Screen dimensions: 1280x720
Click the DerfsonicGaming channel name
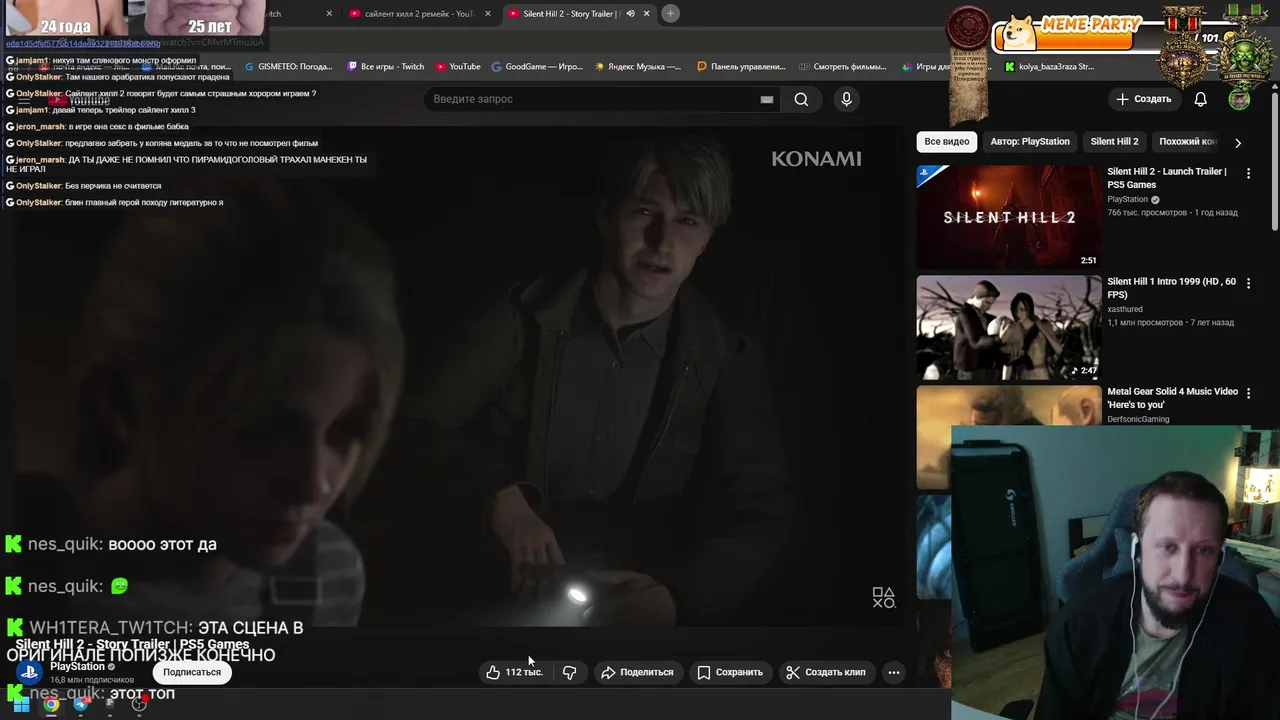tap(1138, 419)
